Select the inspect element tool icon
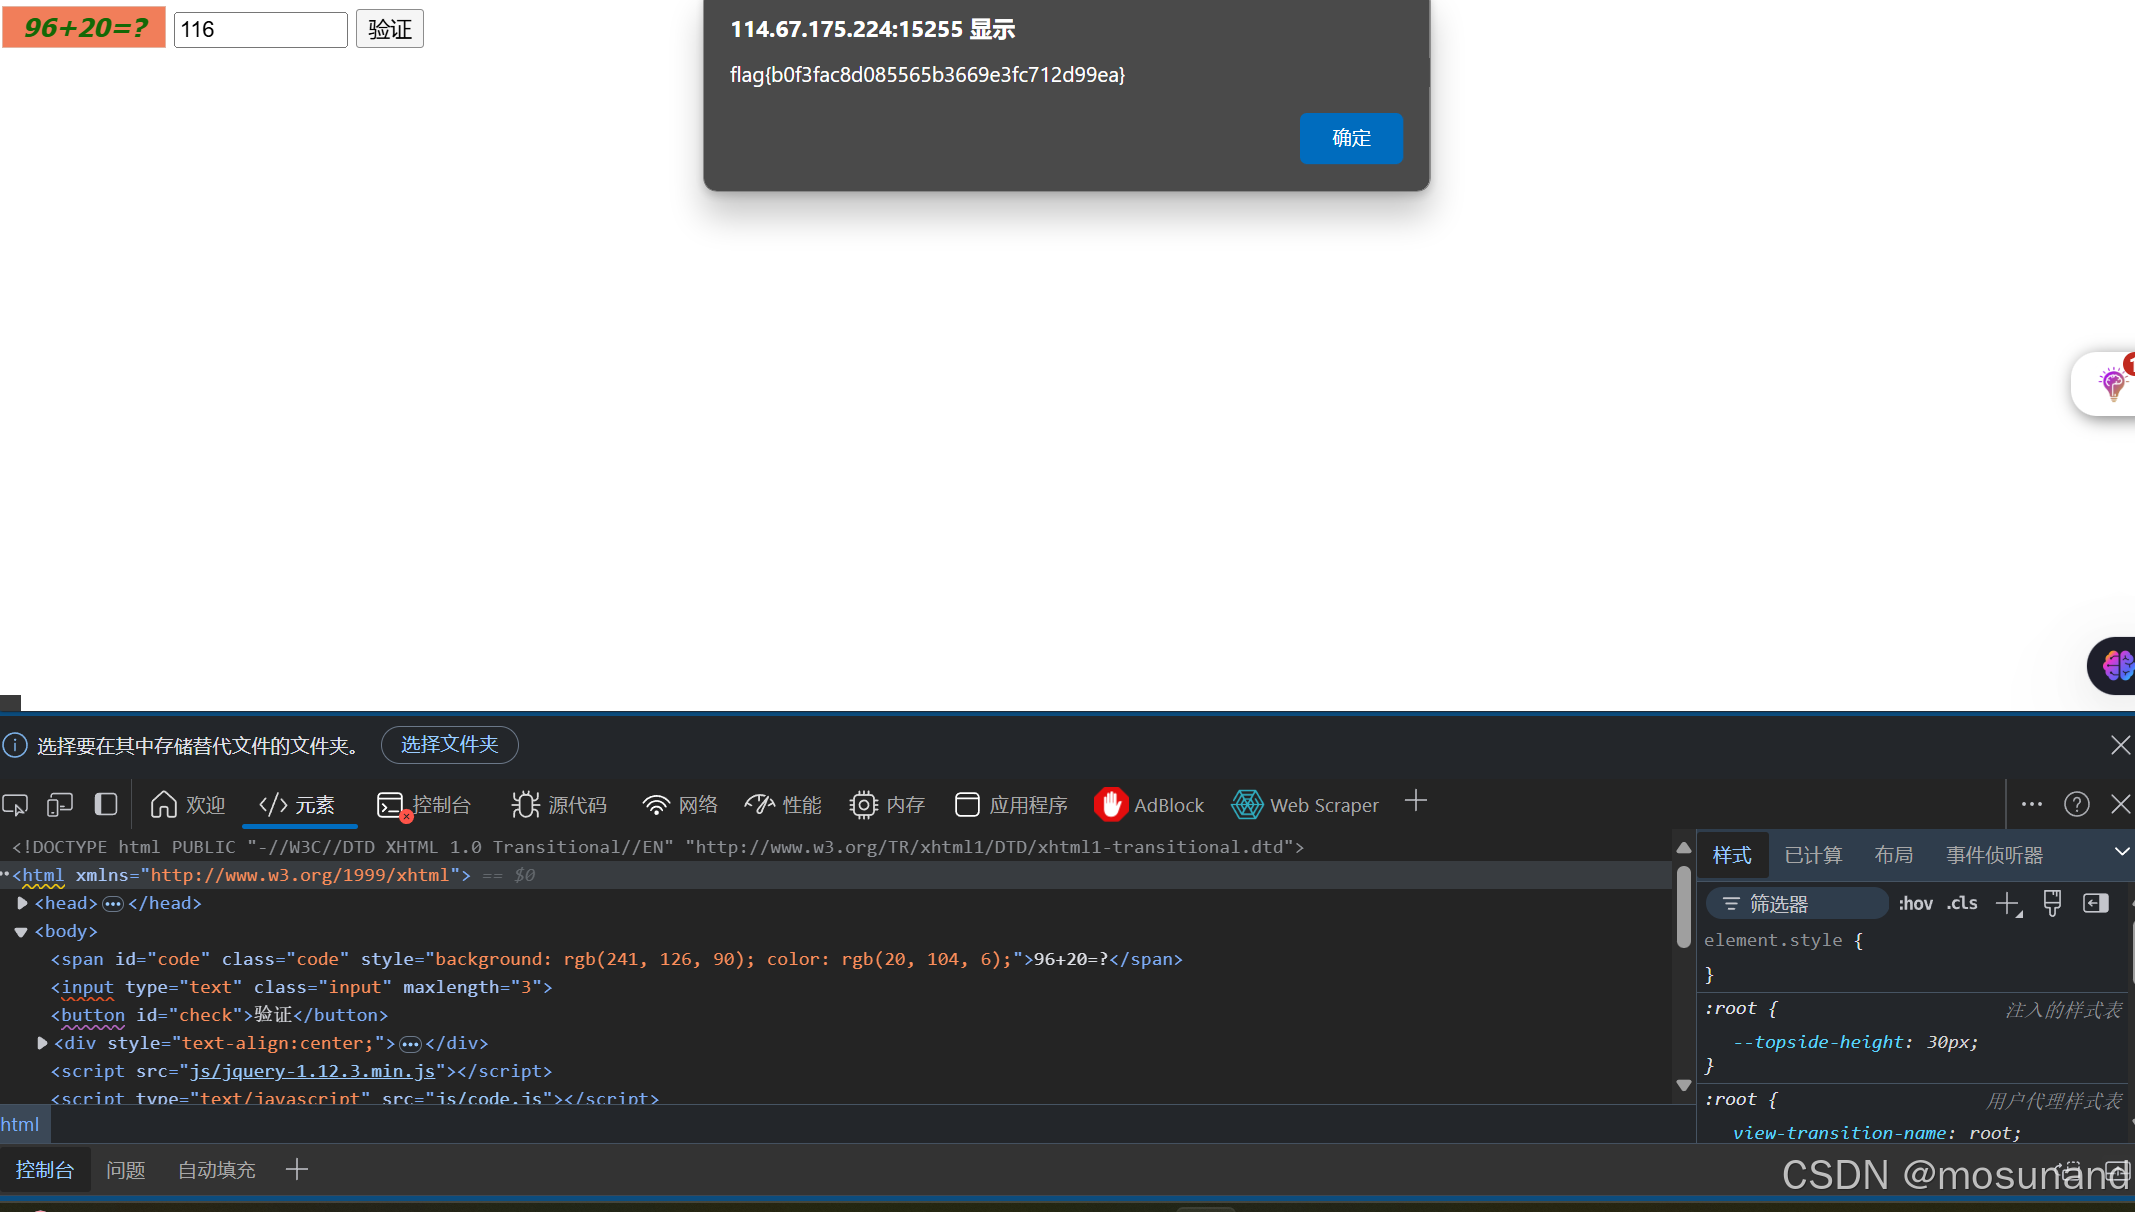 15,805
